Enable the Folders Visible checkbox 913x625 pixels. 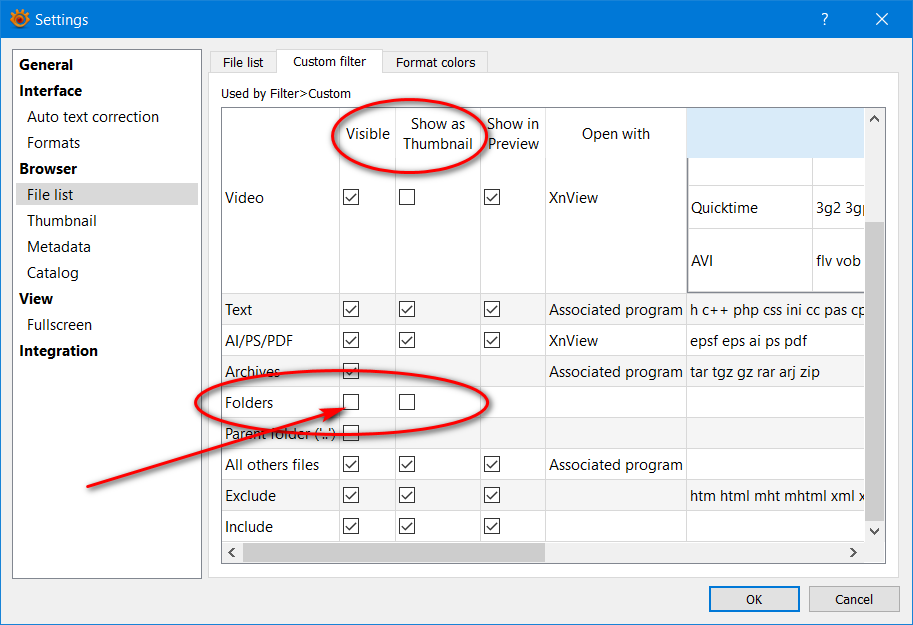pyautogui.click(x=351, y=402)
